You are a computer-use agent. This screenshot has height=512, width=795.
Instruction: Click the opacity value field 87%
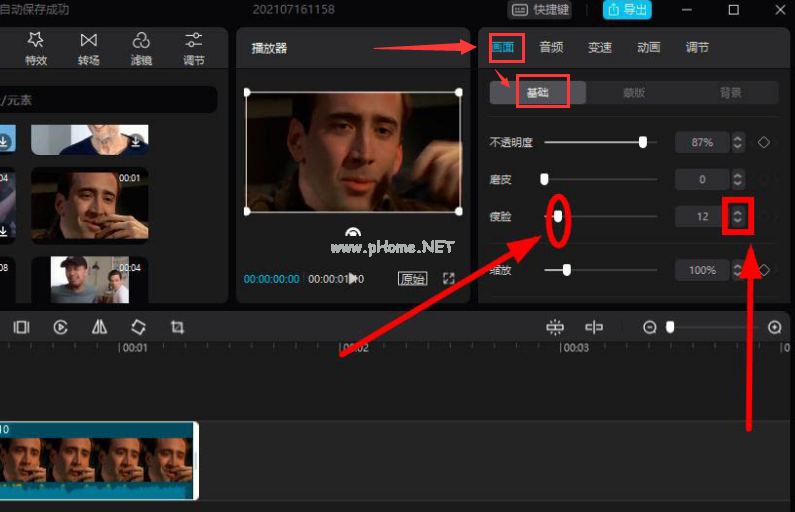point(702,142)
